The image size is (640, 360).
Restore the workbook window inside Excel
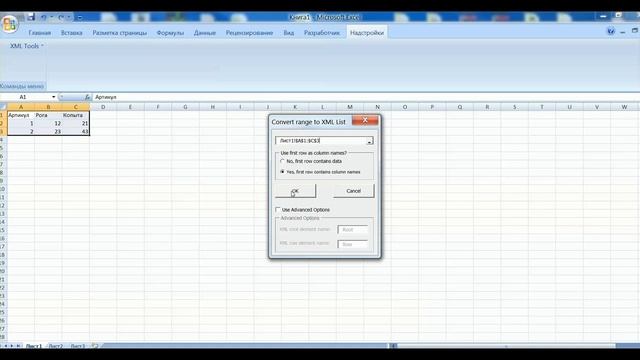coord(635,31)
